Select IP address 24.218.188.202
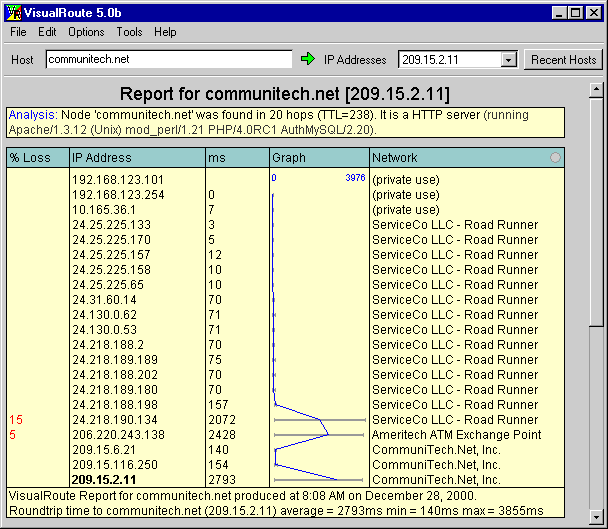The image size is (608, 529). pos(115,375)
